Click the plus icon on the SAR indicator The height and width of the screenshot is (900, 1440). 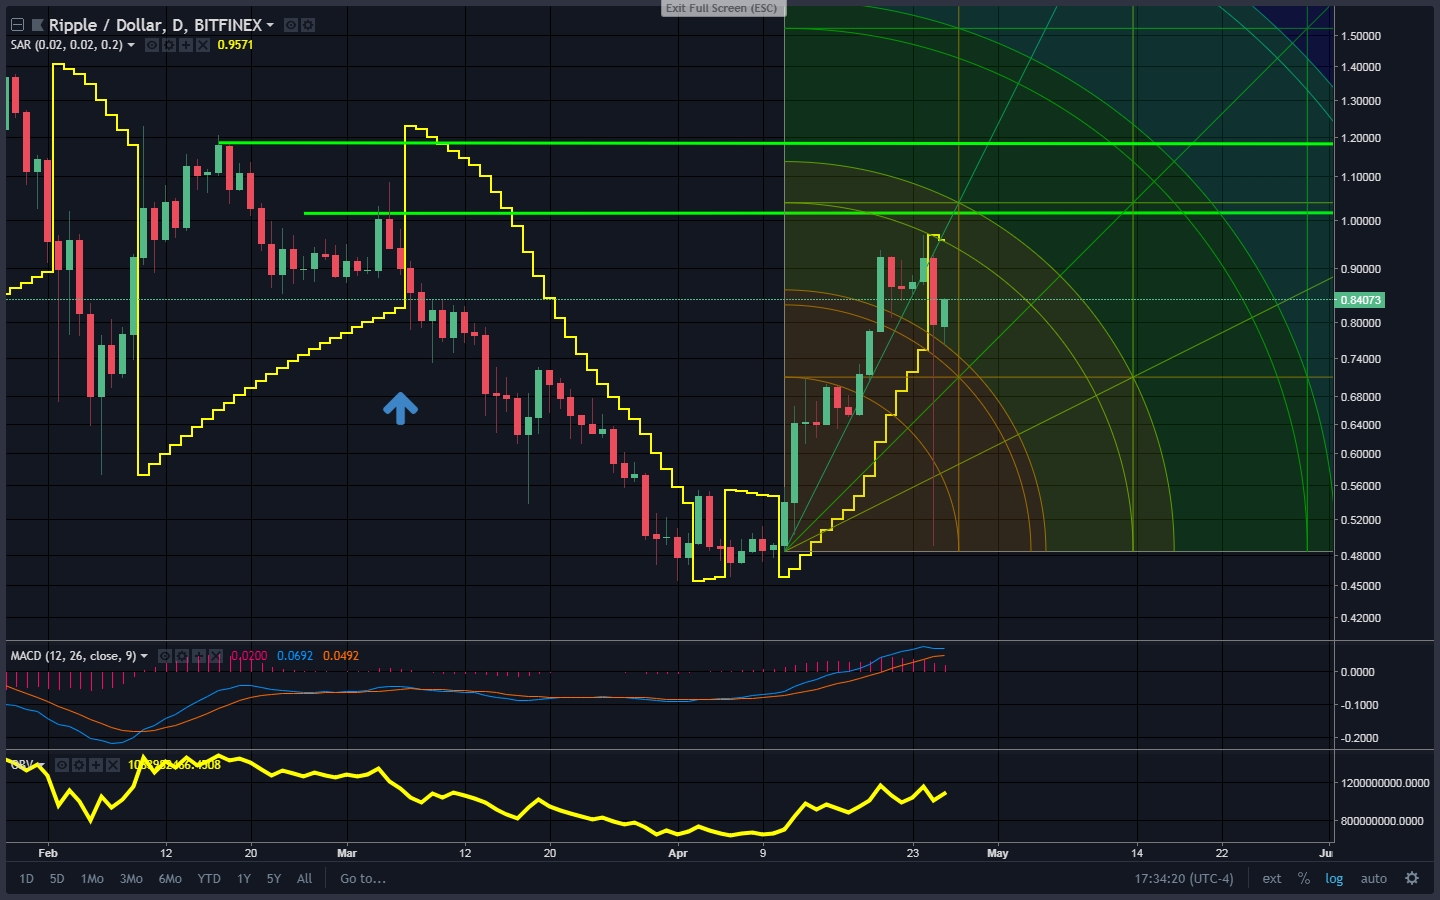pos(186,45)
